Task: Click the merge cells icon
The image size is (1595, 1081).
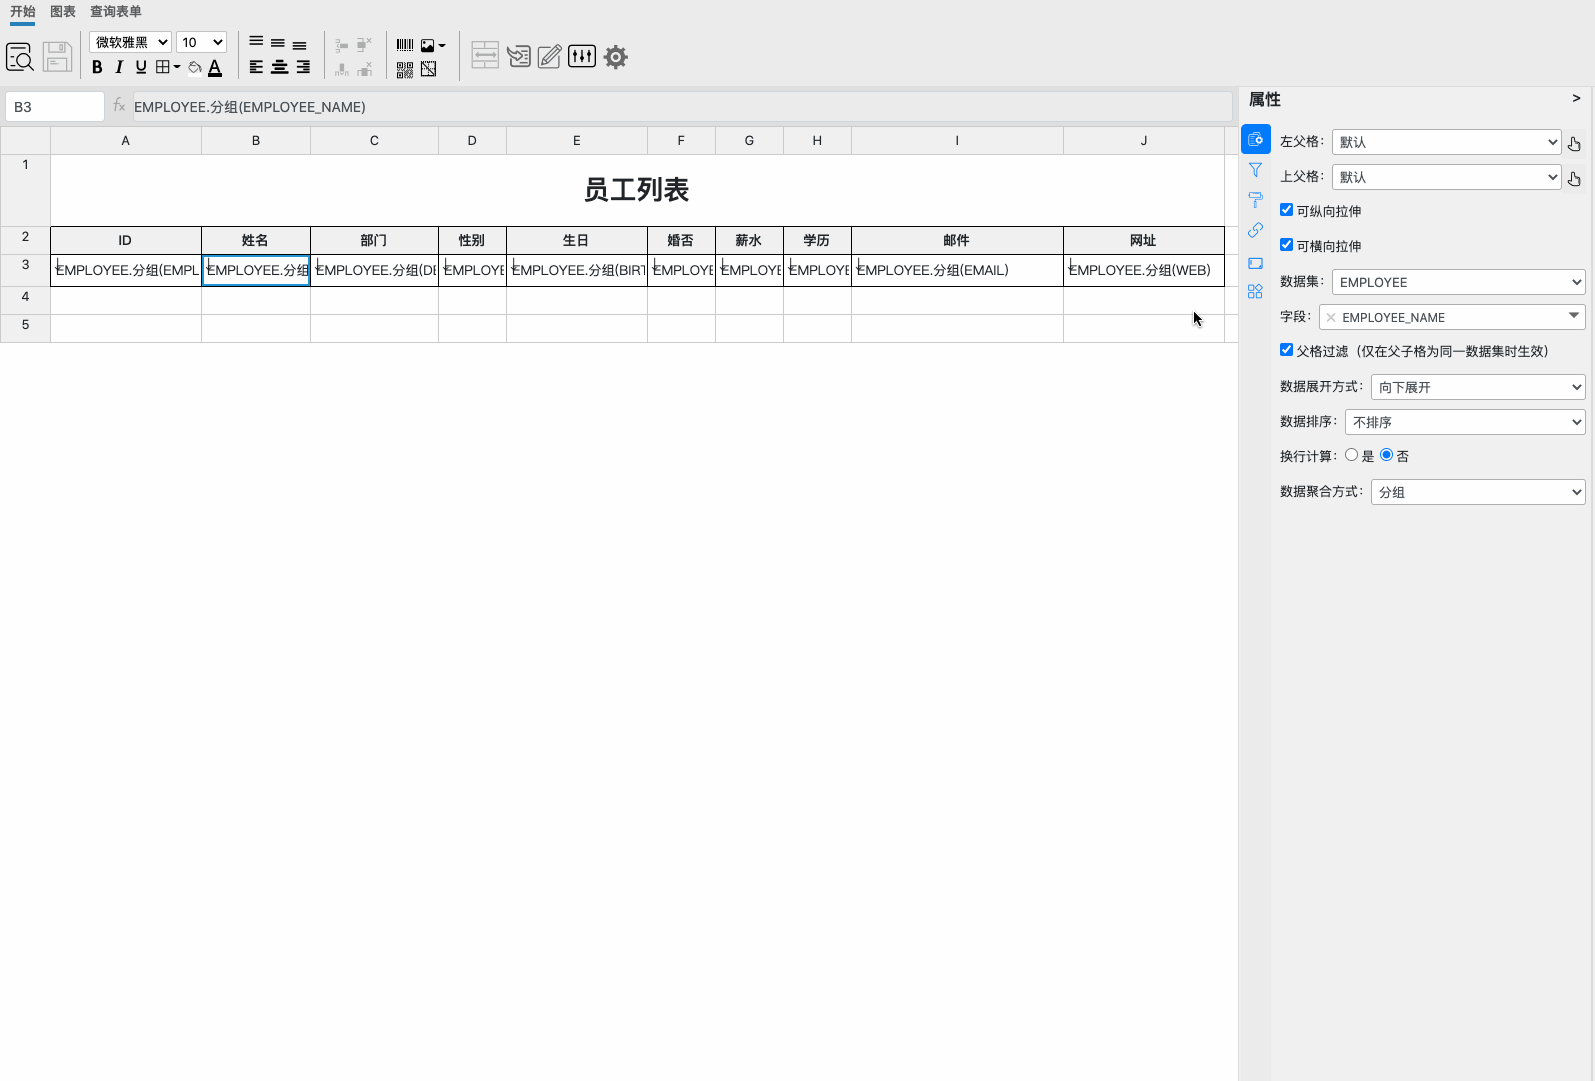Action: click(485, 55)
